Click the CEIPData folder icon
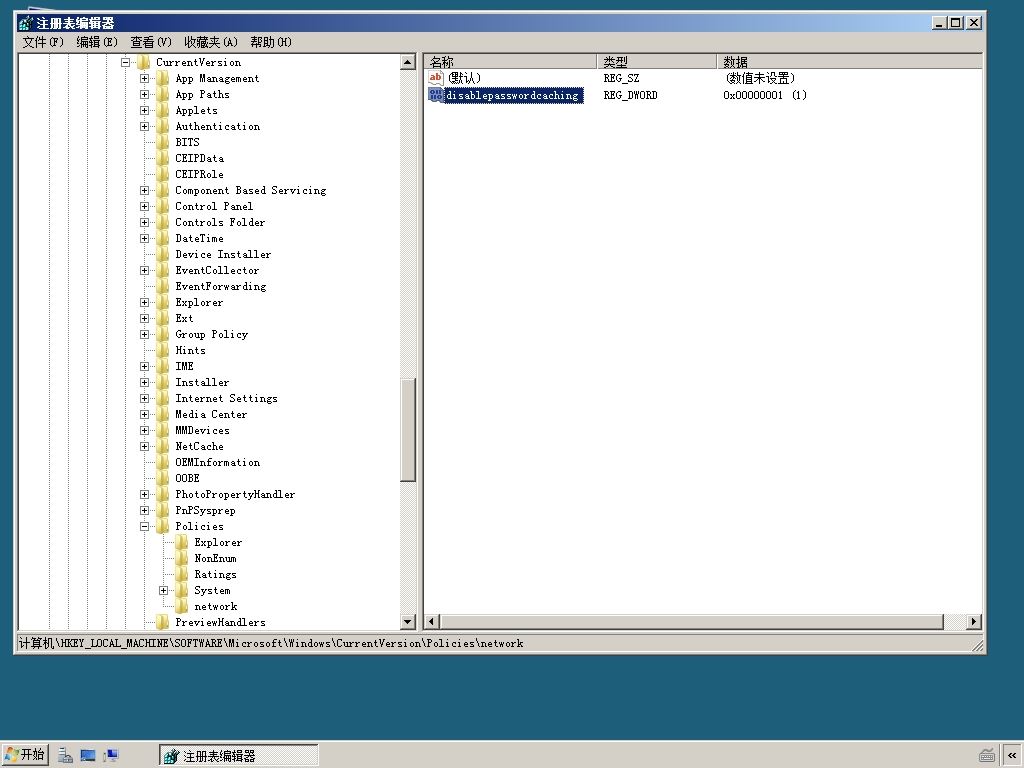The width and height of the screenshot is (1024, 768). pyautogui.click(x=163, y=158)
